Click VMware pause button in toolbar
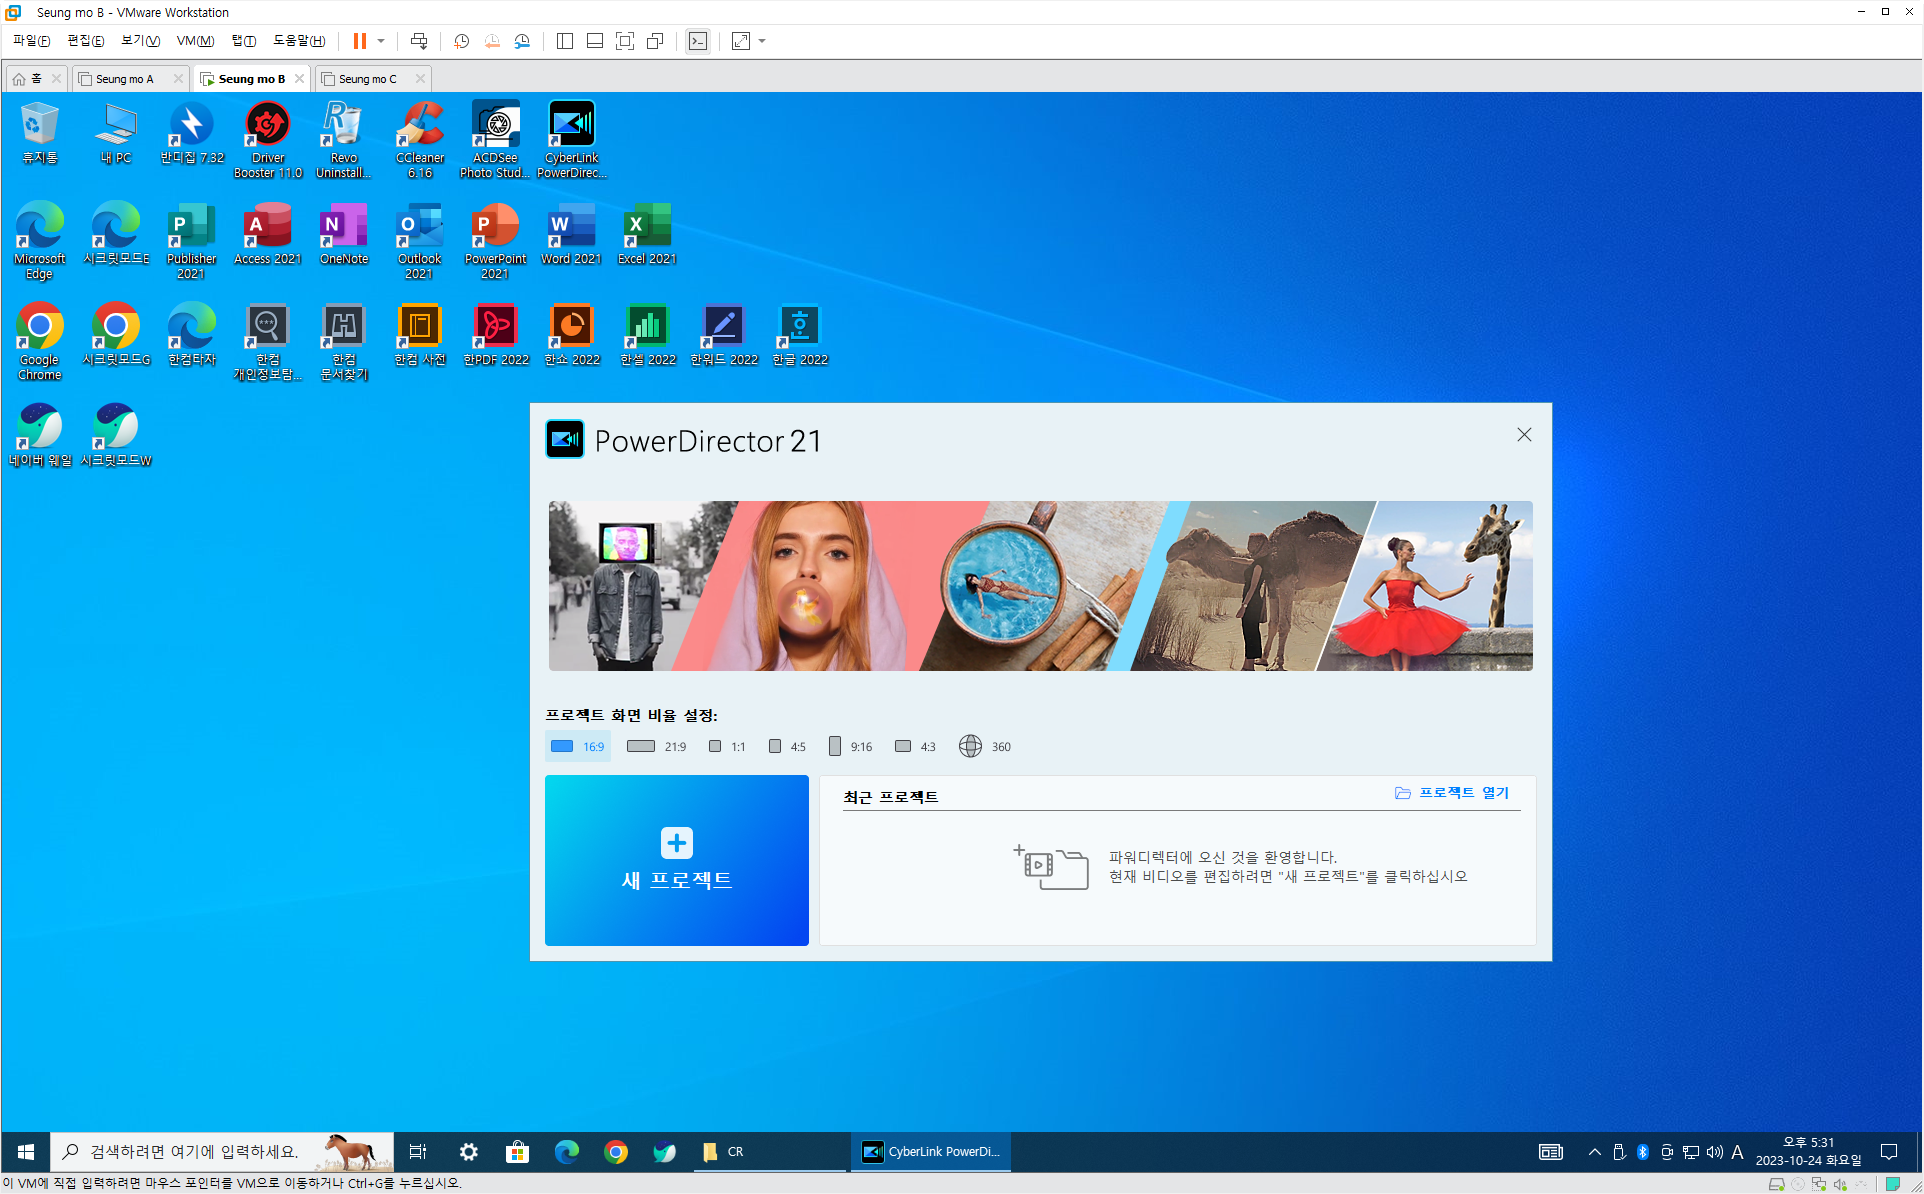 359,41
